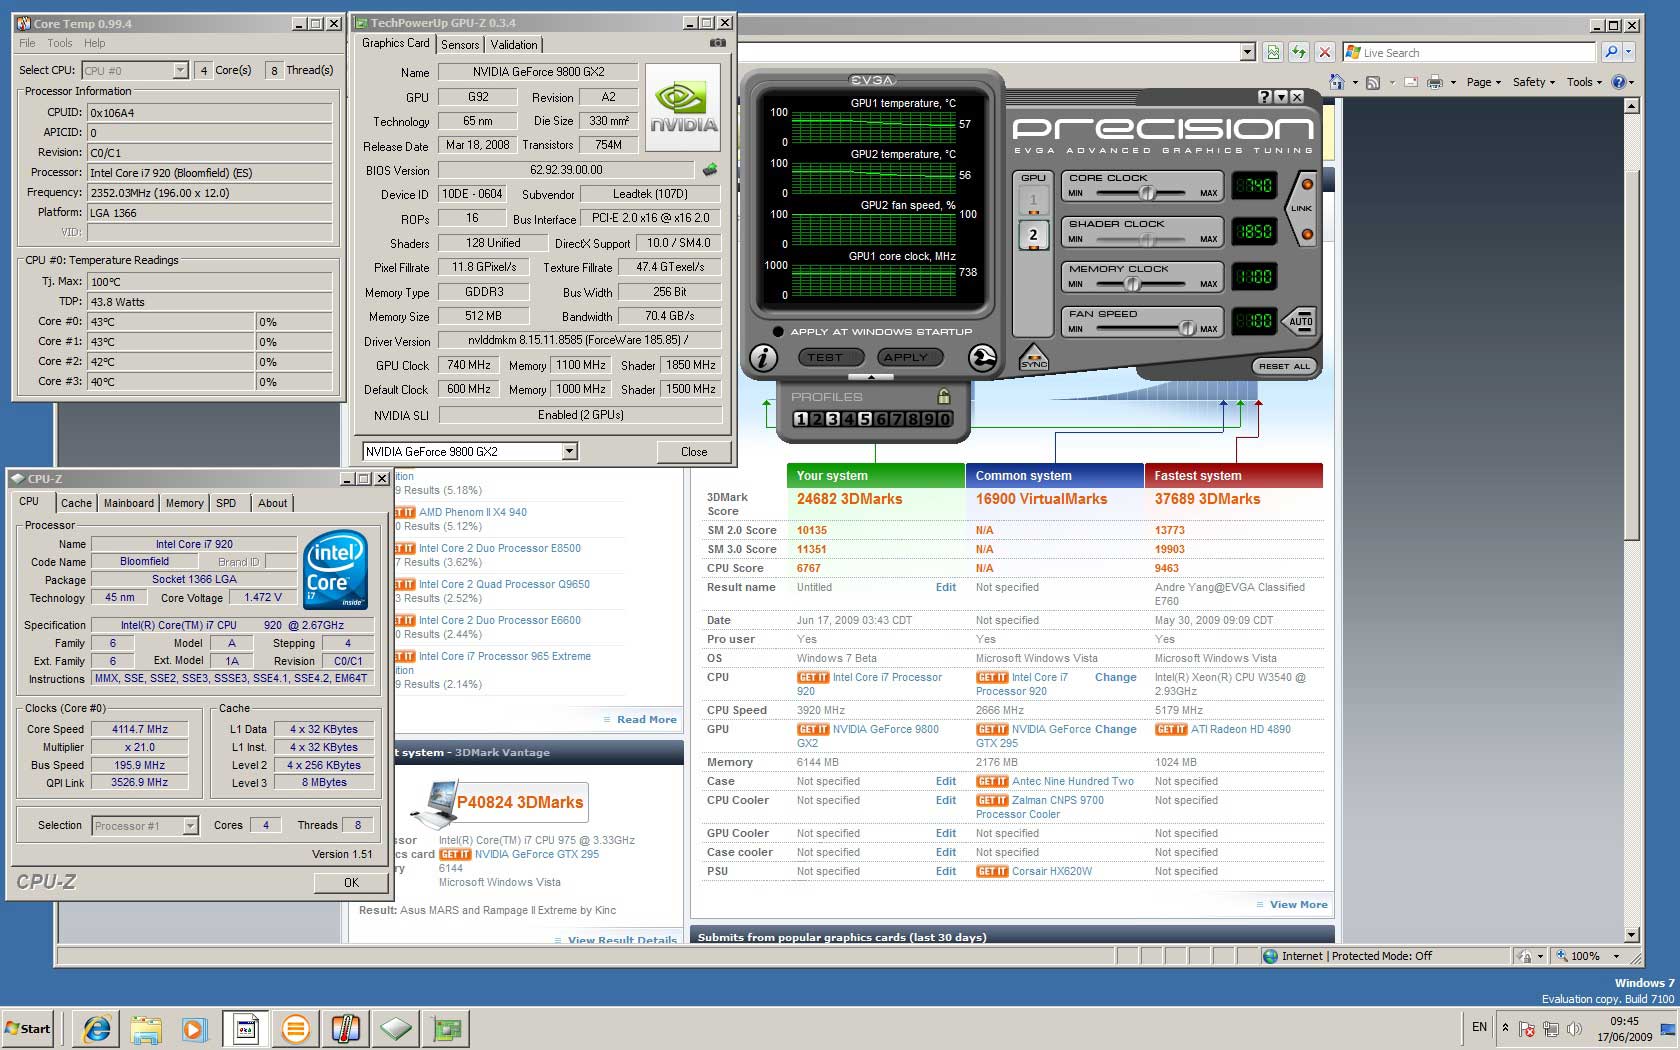Expand the search provider dropdown arrow
Viewport: 1680px width, 1050px height.
[x=1629, y=52]
